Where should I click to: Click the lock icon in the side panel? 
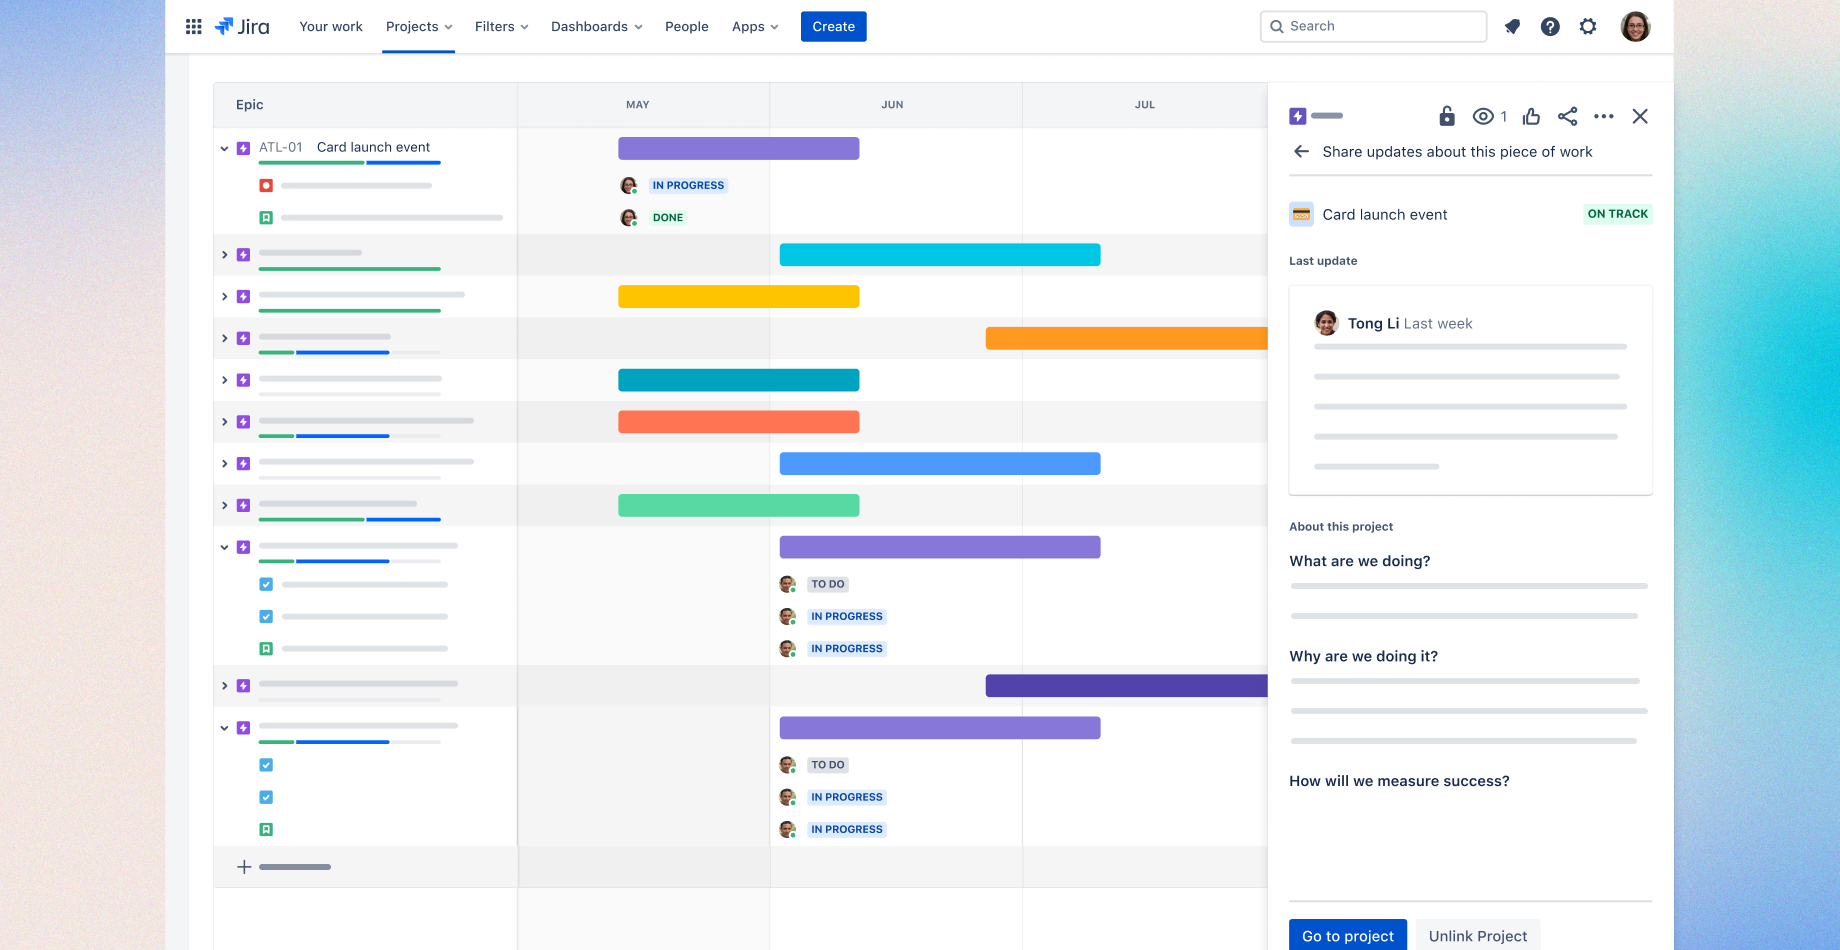[x=1447, y=116]
